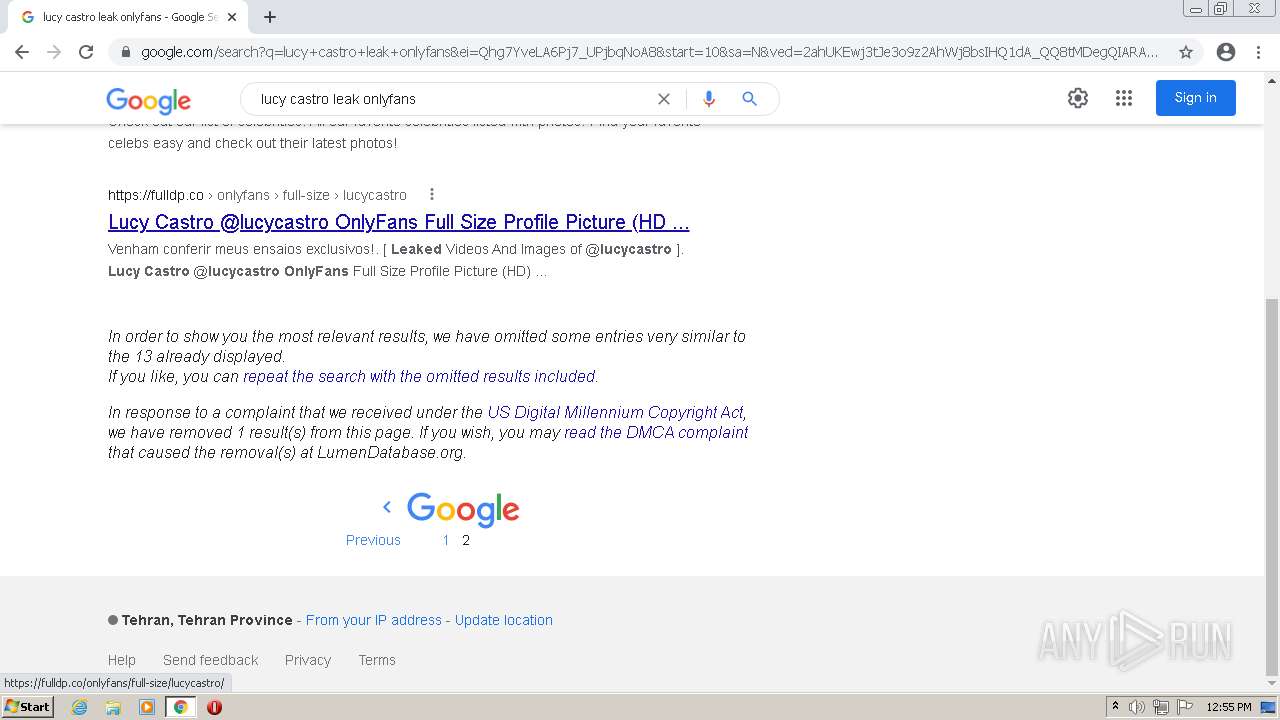Click the lock icon in the address bar
The image size is (1280, 720).
tap(125, 52)
